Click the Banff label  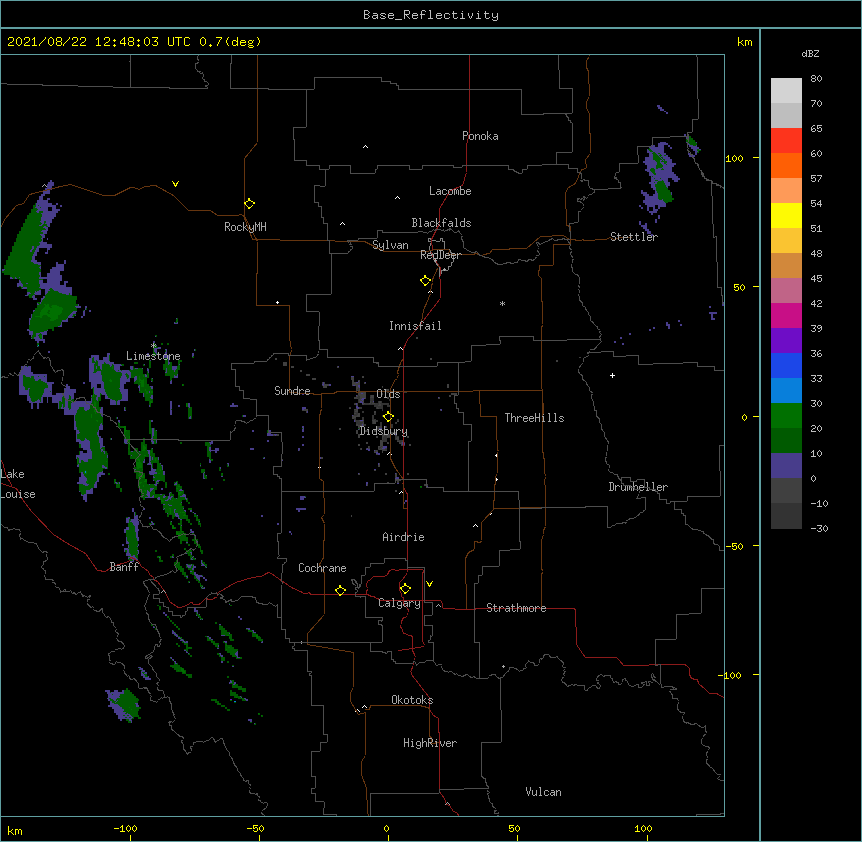click(x=124, y=567)
